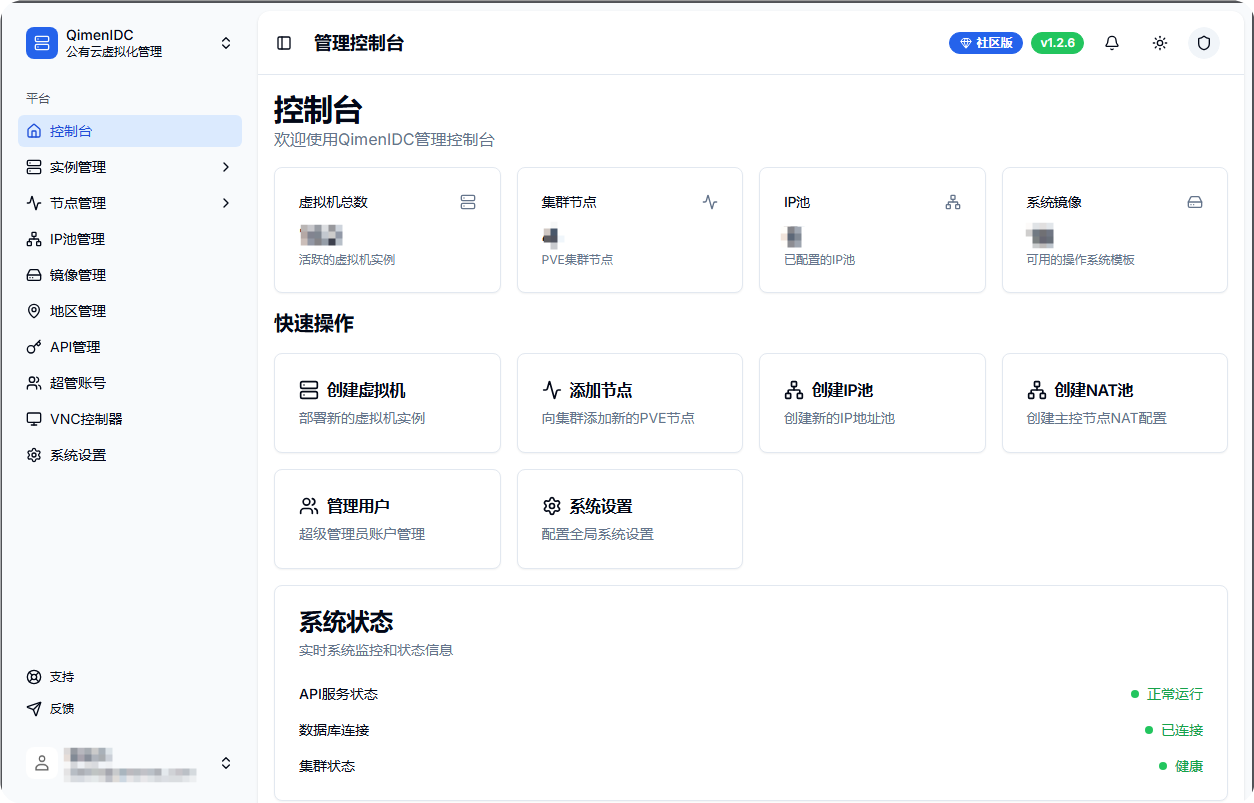
Task: Click the 反馈 paper plane icon
Action: tap(34, 709)
